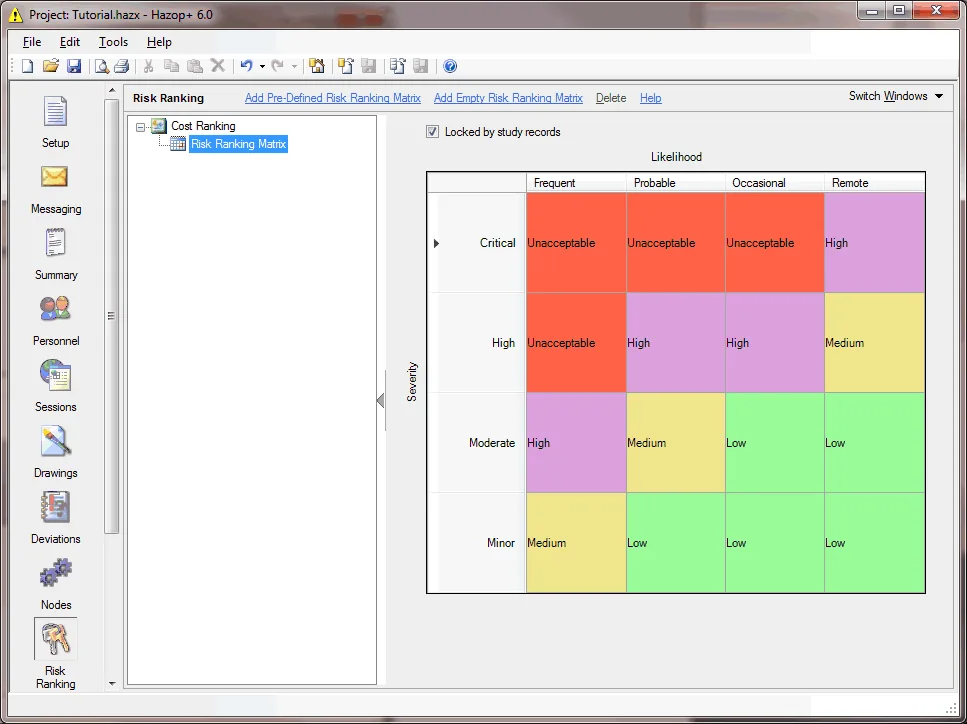
Task: Open the File menu
Action: tap(32, 42)
